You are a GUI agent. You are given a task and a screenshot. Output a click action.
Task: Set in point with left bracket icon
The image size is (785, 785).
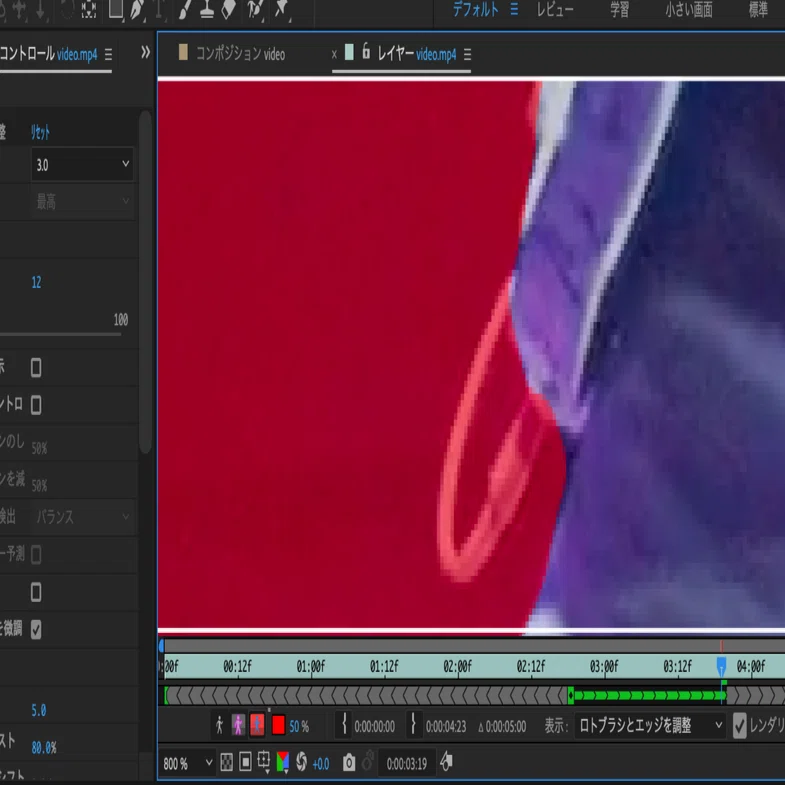point(344,724)
